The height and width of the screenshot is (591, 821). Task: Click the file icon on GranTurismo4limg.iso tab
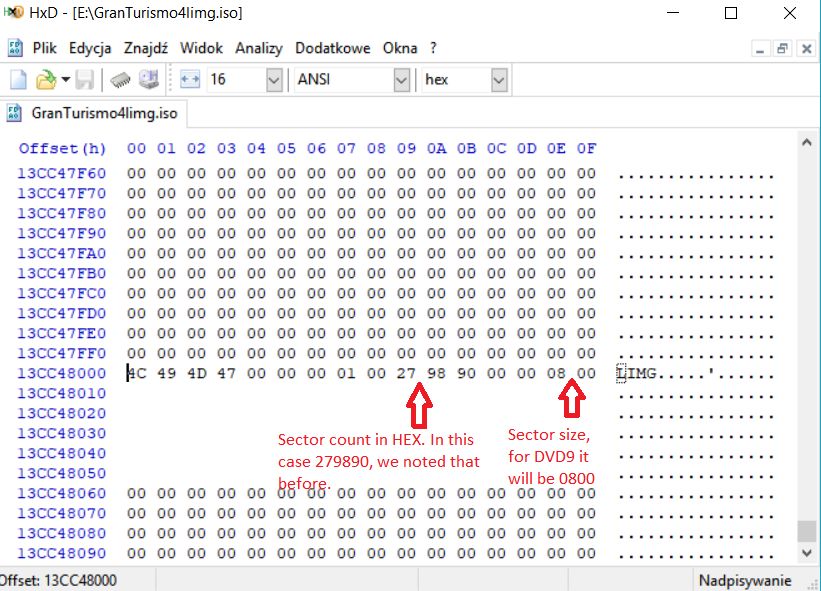point(14,113)
